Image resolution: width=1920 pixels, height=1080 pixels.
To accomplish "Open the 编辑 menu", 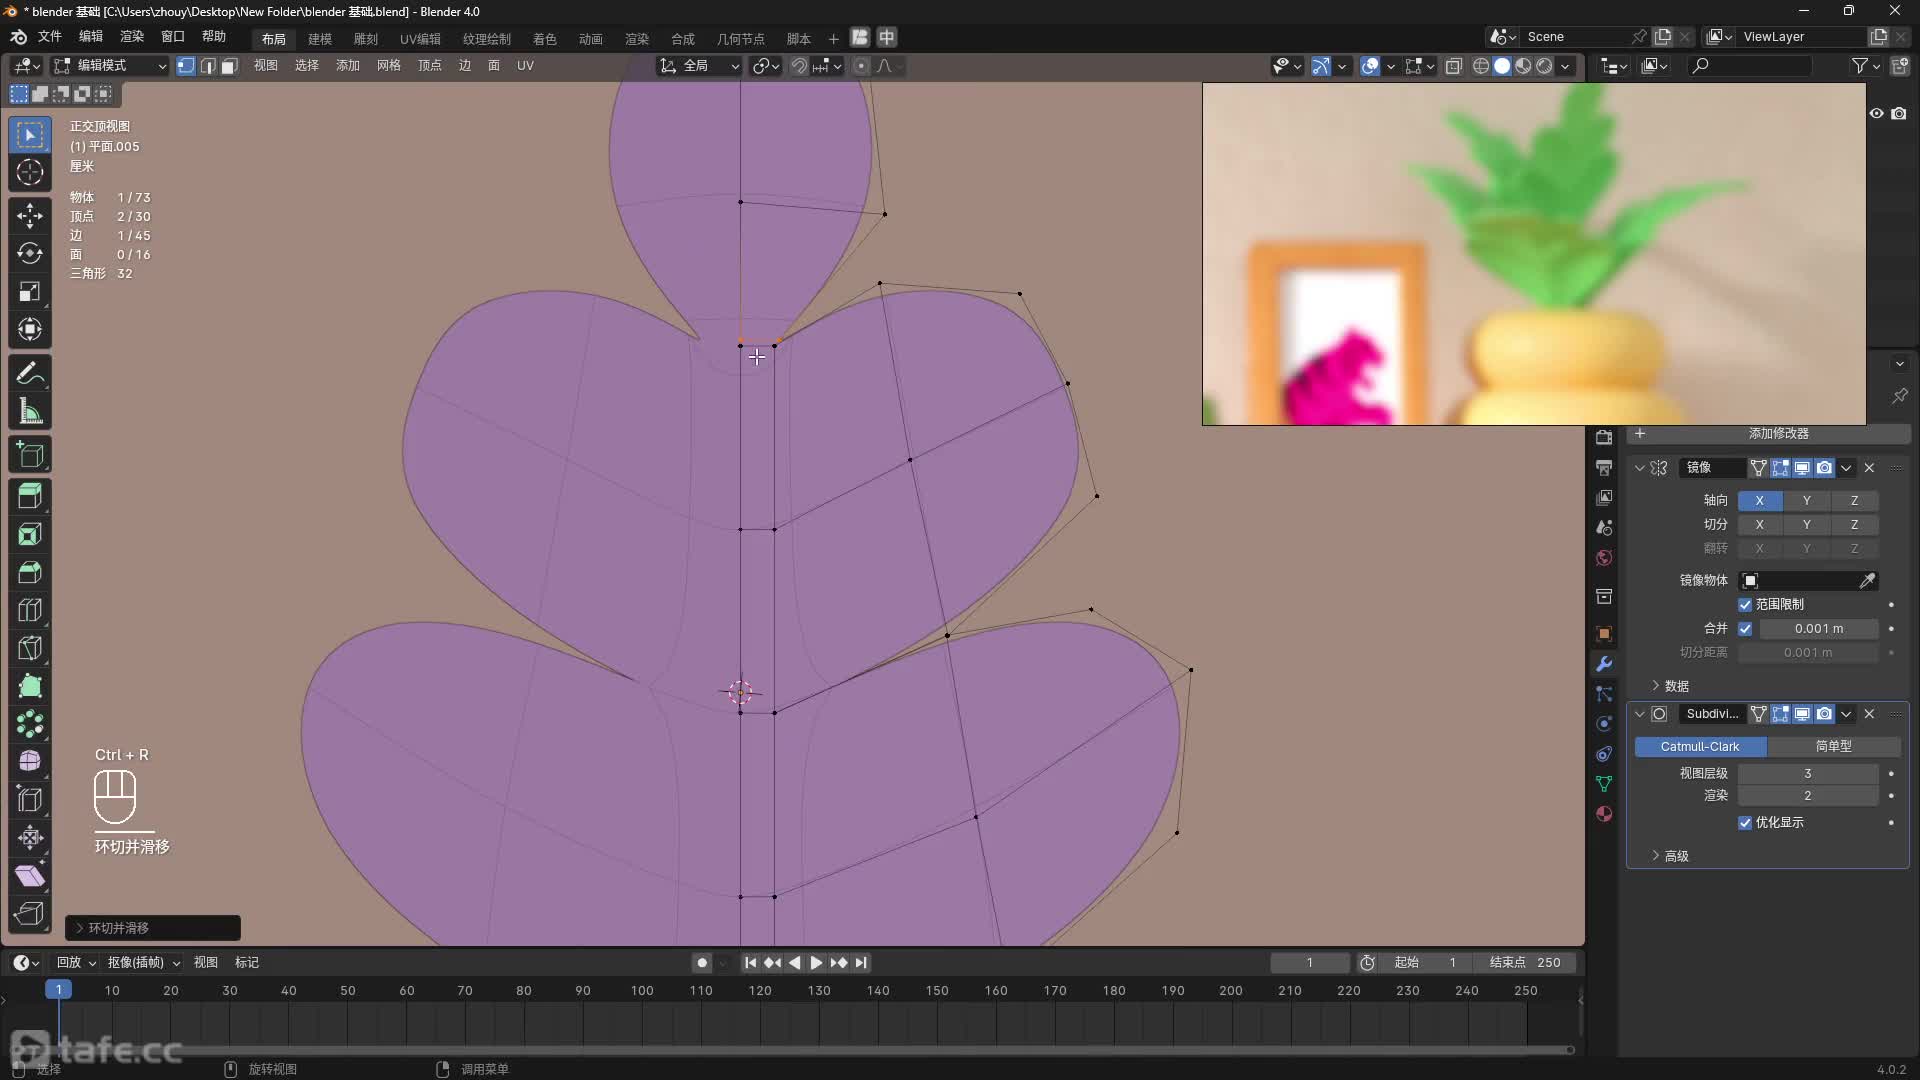I will 91,37.
